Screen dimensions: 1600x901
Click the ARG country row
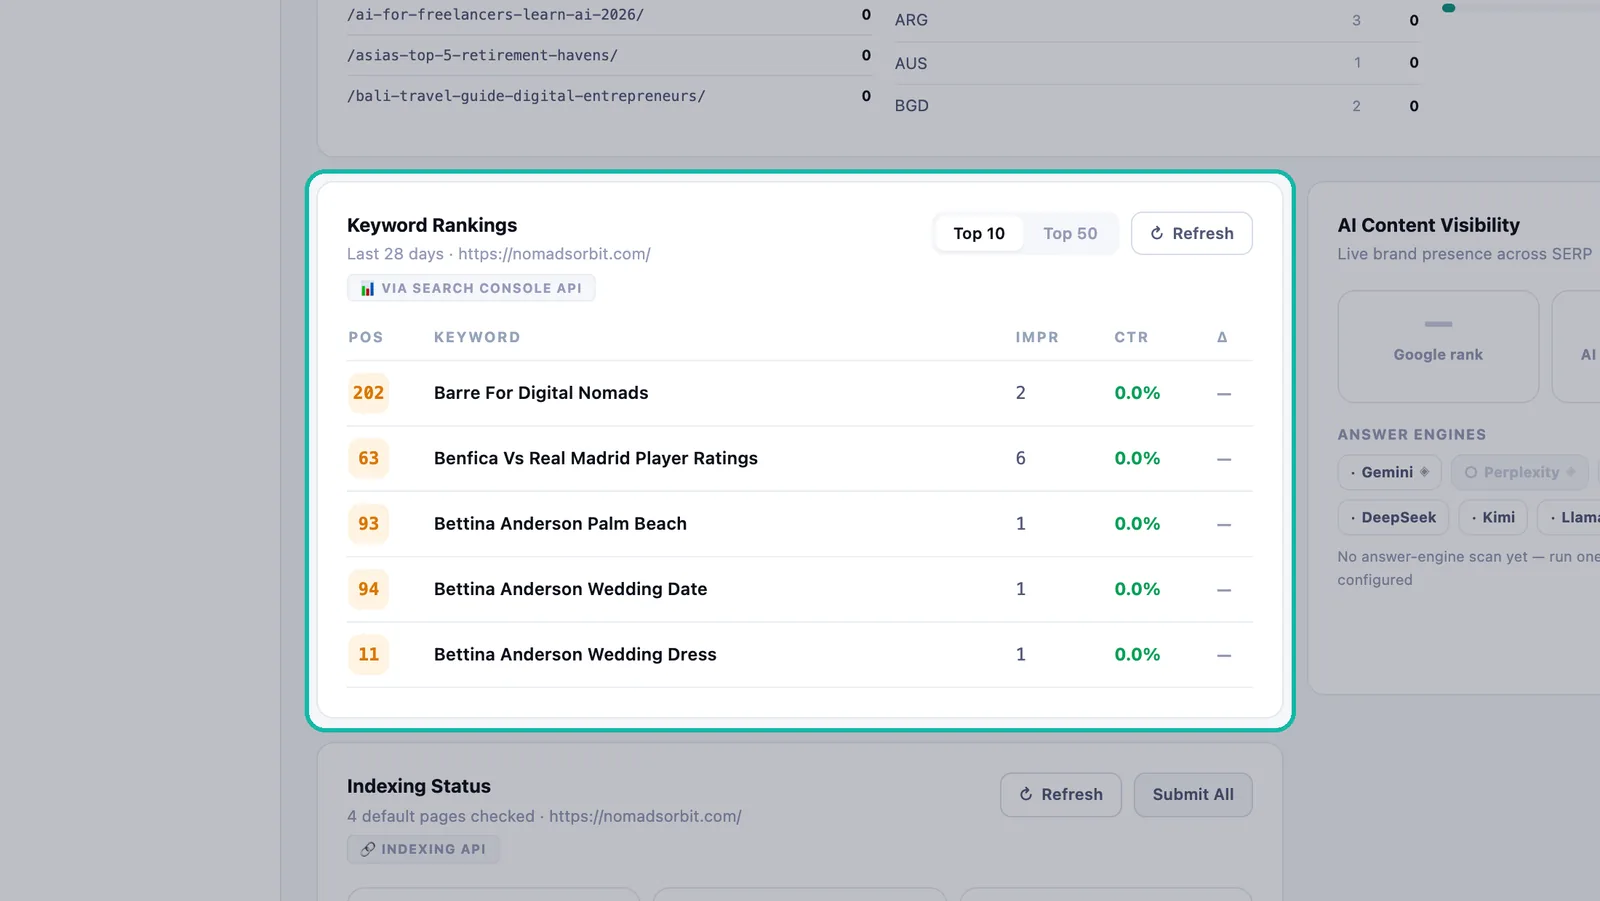pos(1156,20)
